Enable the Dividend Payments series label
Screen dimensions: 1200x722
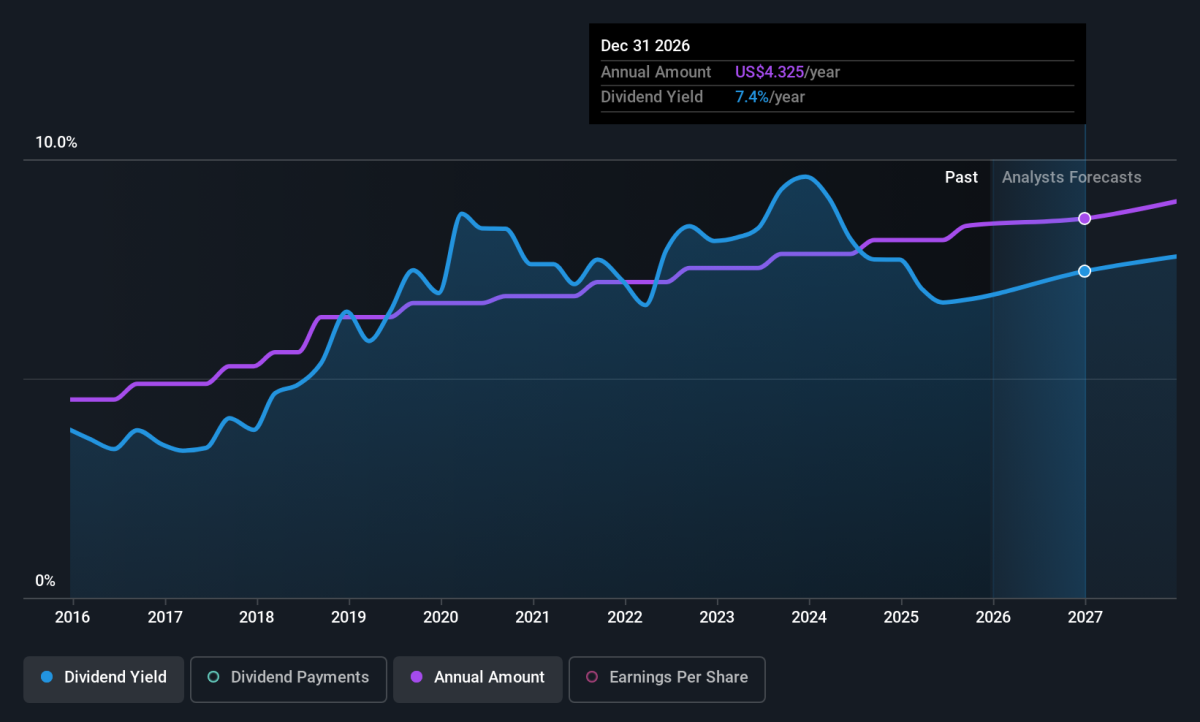tap(299, 678)
